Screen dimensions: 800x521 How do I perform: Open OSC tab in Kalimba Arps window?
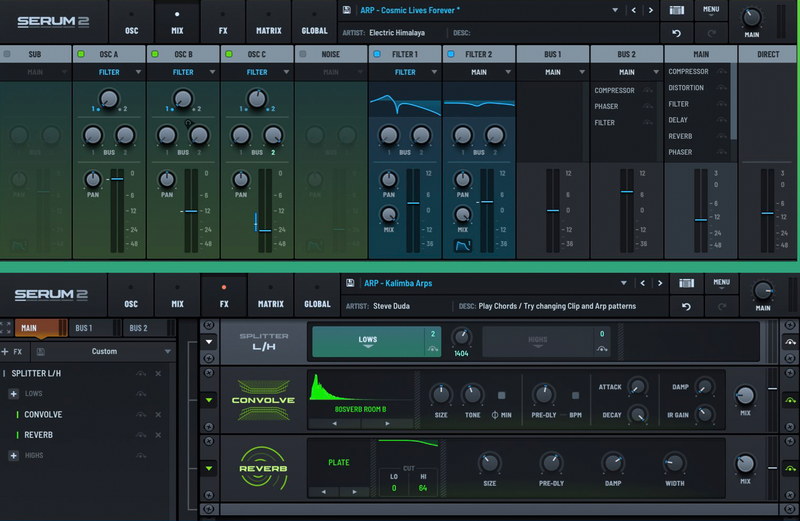point(131,295)
